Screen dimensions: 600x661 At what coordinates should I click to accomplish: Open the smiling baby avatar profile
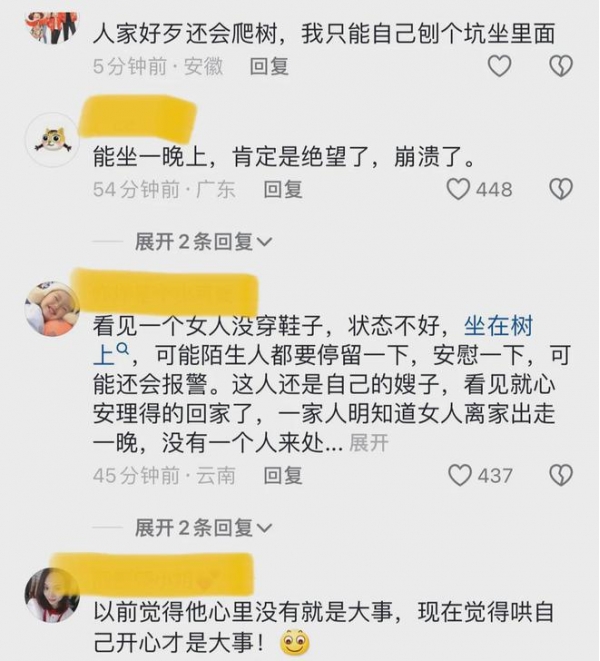(52, 309)
